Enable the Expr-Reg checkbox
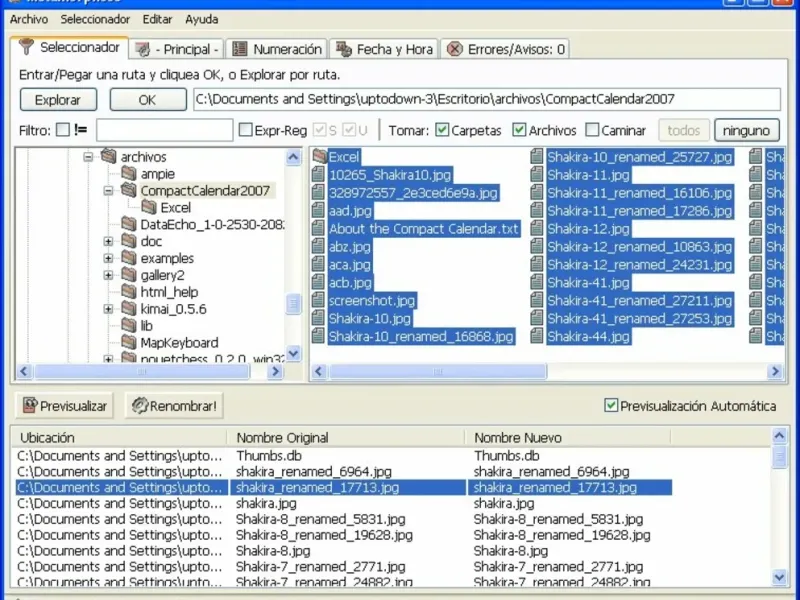This screenshot has width=800, height=600. click(245, 130)
